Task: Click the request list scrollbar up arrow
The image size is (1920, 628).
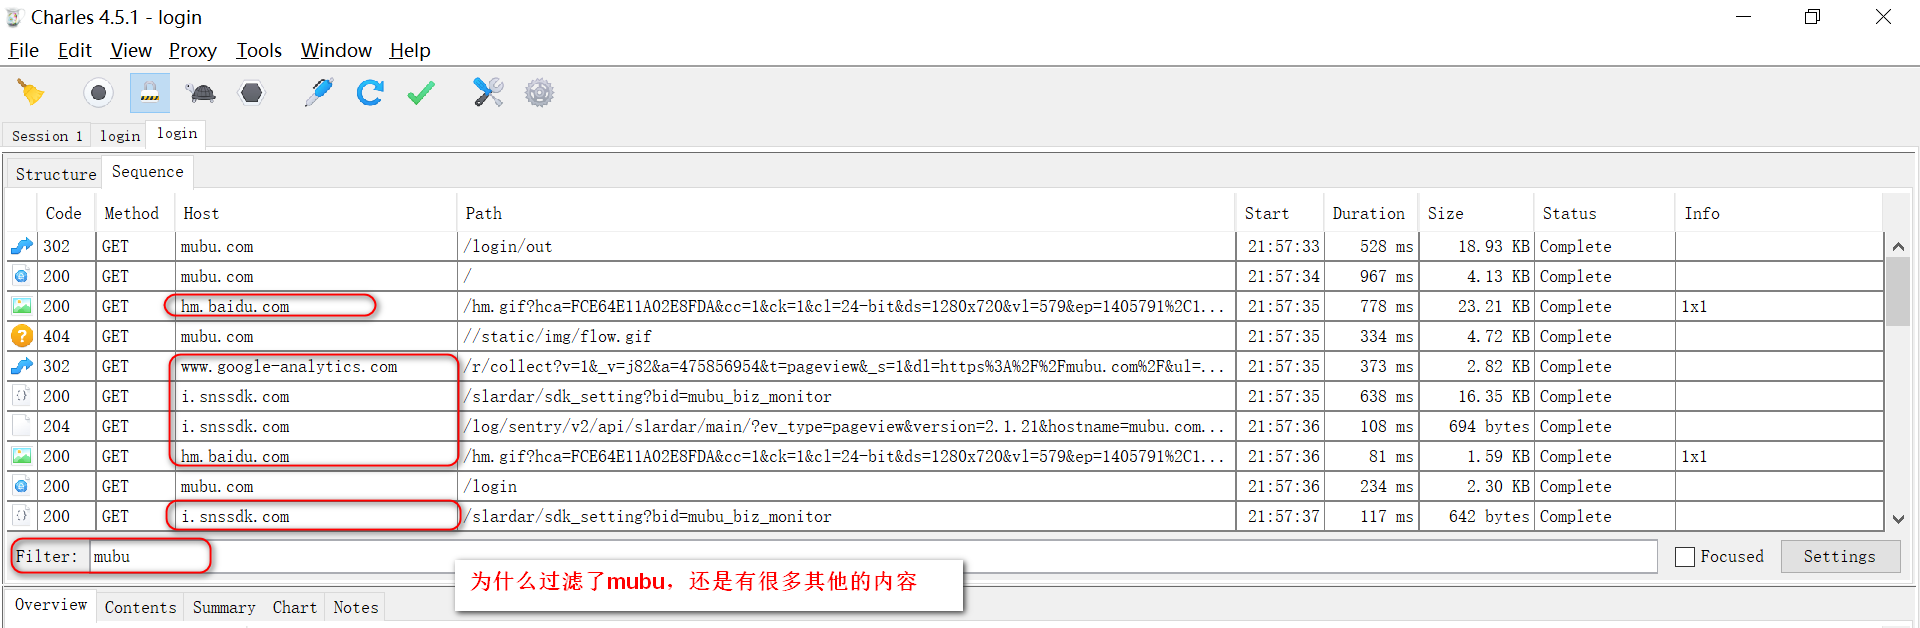Action: [x=1898, y=246]
